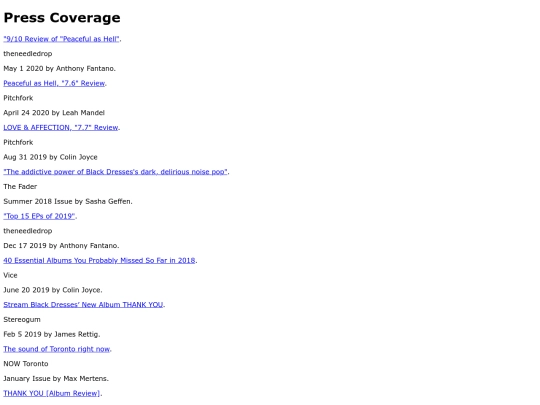Screen dimensions: 540x405
Task: Open the LOVE & AFFECTION 7.7 Review link
Action: click(61, 128)
